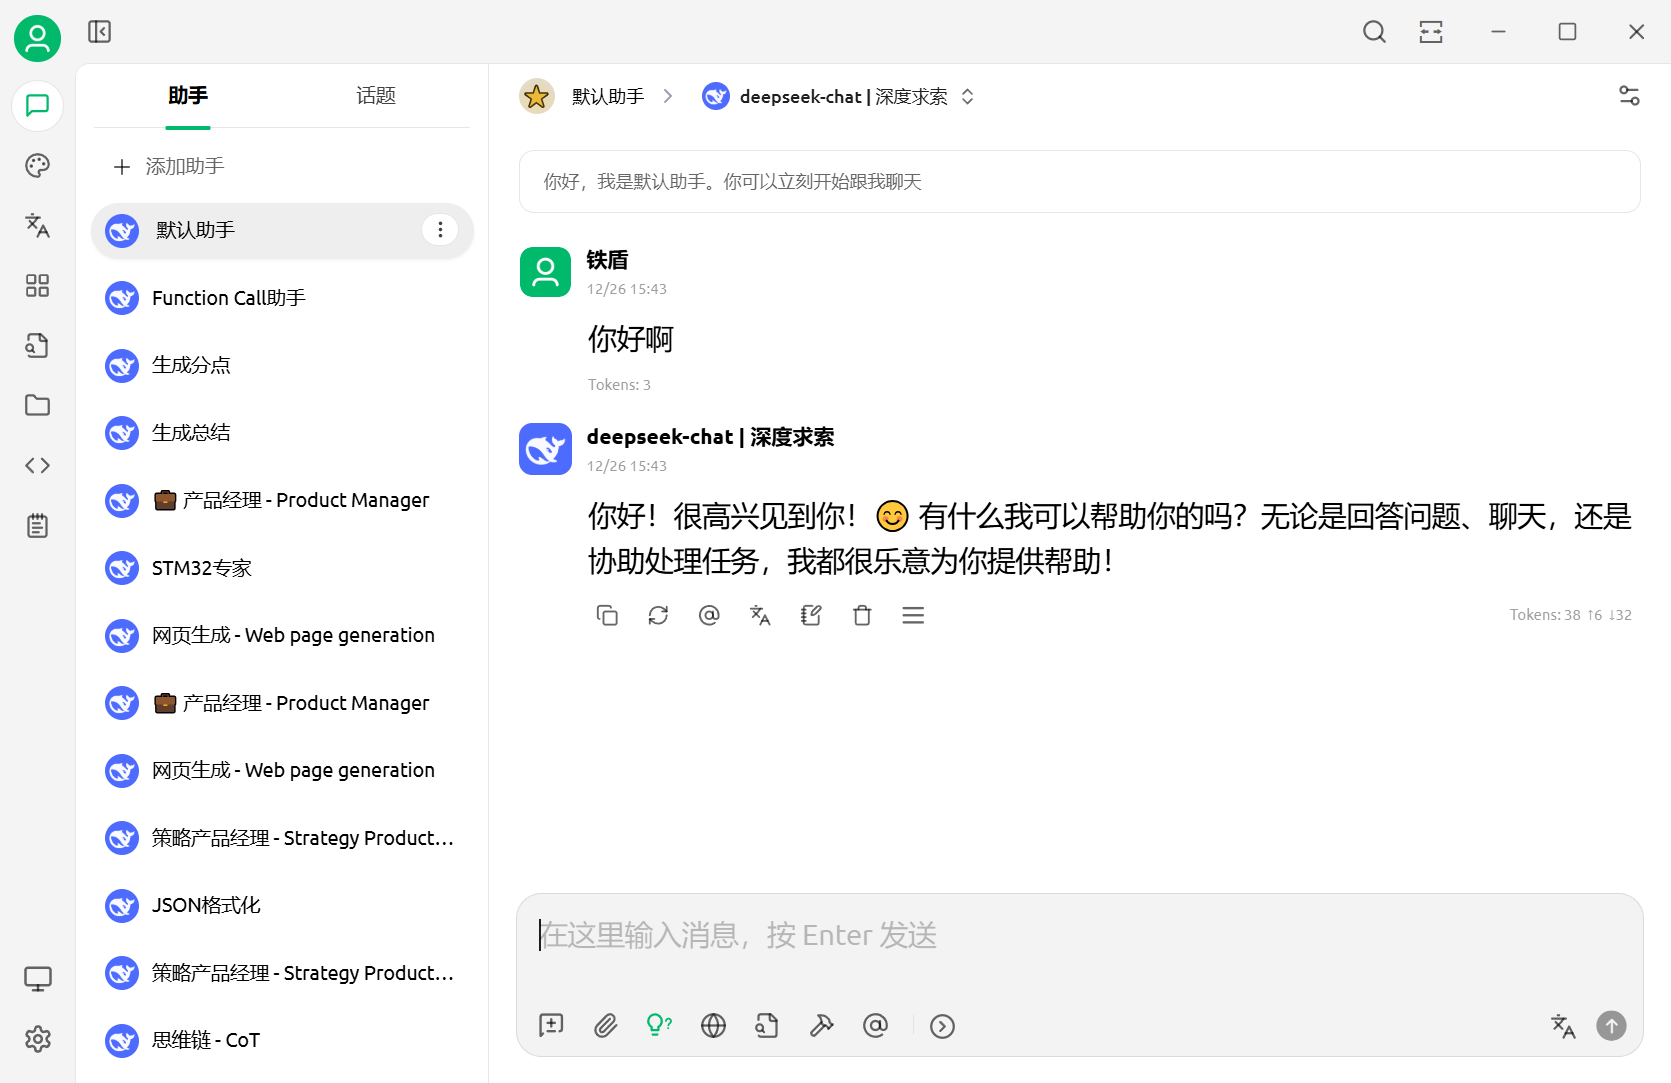Open MCP tools hammer icon

(822, 1026)
